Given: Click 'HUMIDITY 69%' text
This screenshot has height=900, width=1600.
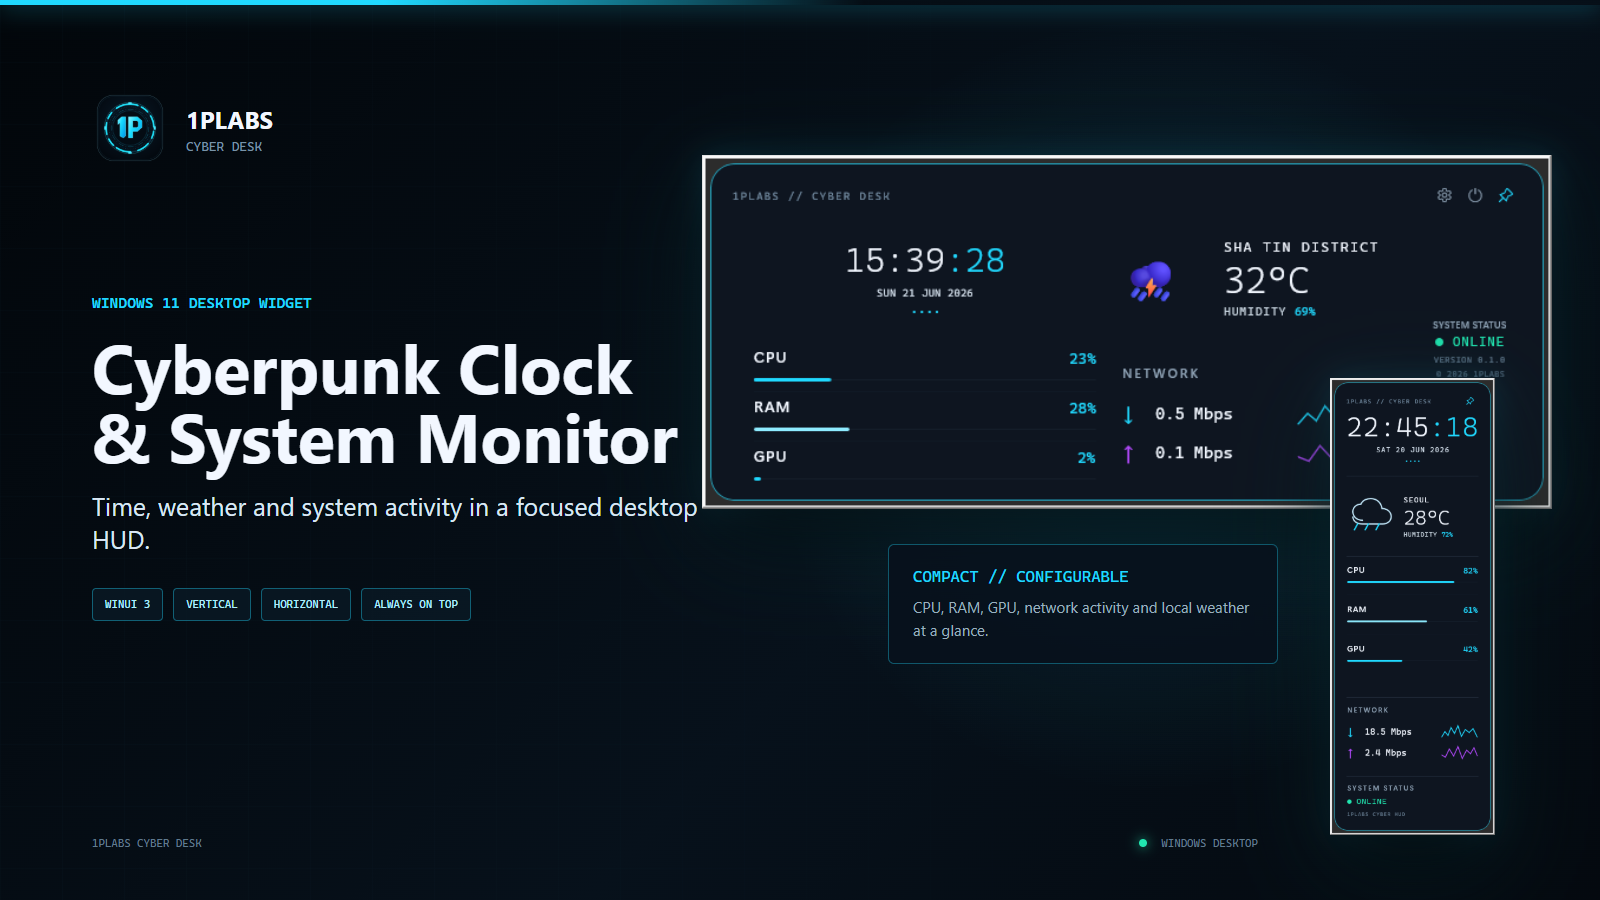Looking at the screenshot, I should click(1270, 312).
